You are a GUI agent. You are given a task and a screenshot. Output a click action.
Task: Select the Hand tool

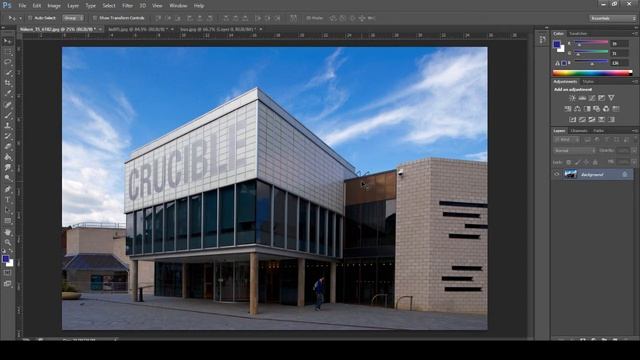[x=7, y=232]
